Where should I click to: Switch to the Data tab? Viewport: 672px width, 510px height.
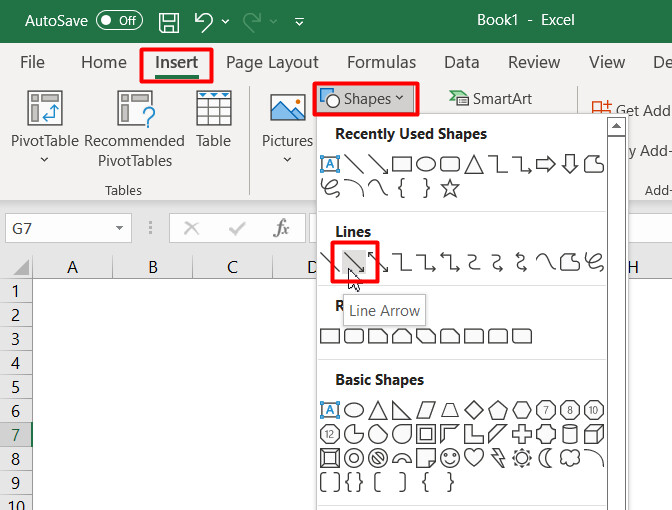[462, 63]
